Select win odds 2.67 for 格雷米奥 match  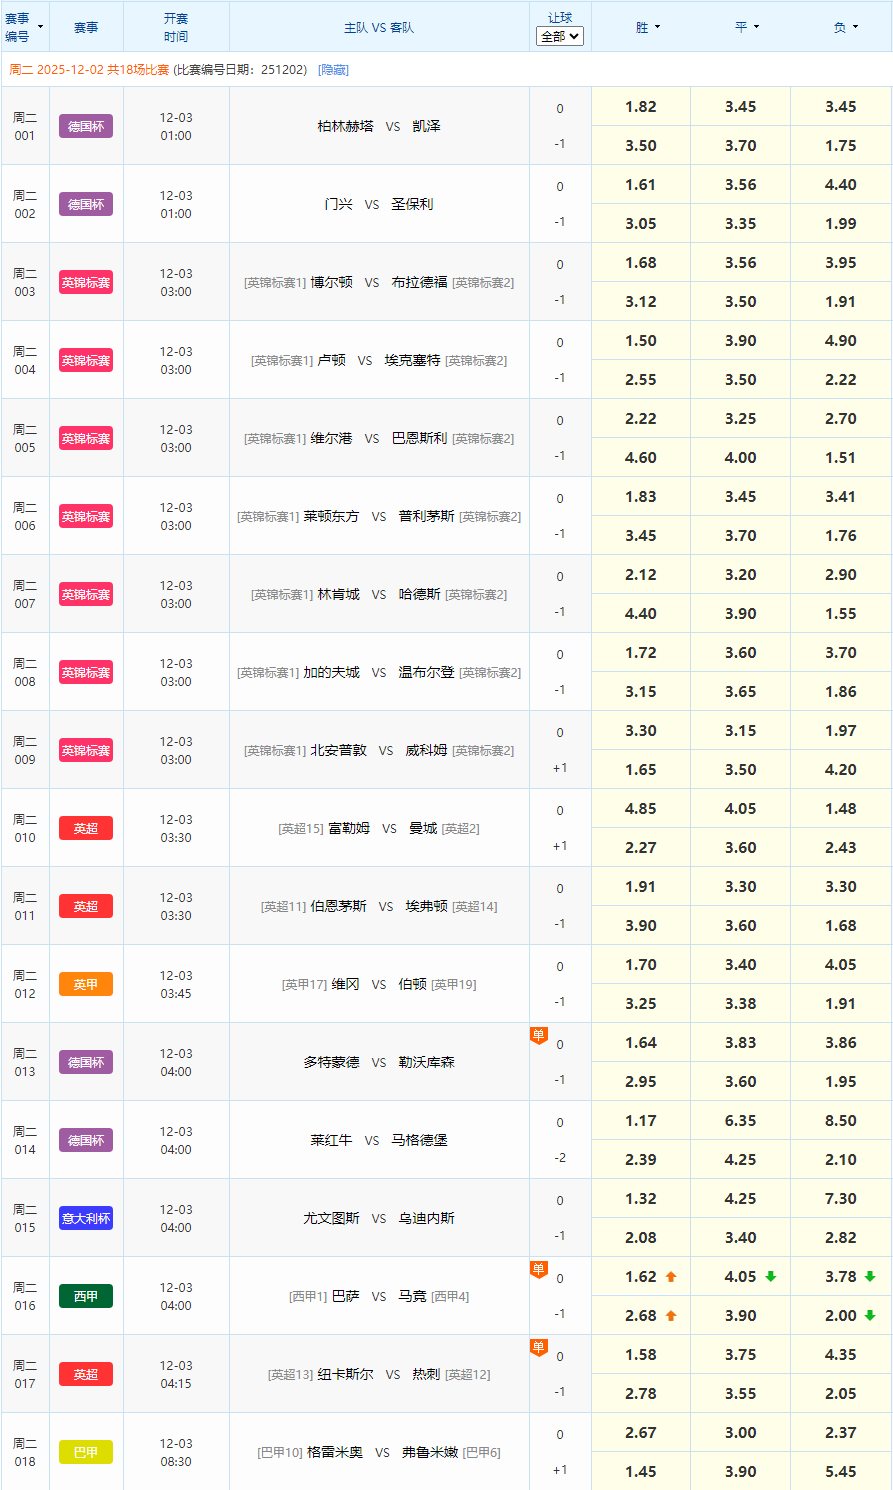(x=641, y=1433)
